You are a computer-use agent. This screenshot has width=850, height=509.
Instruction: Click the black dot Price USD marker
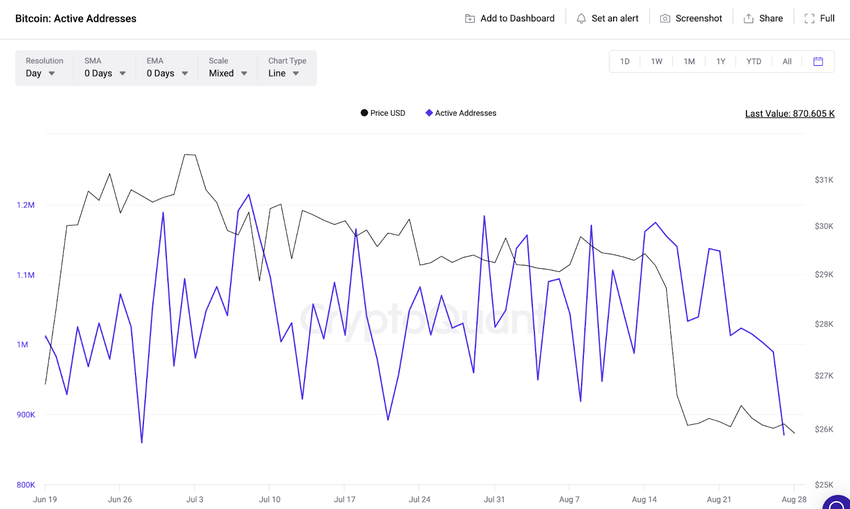(364, 113)
